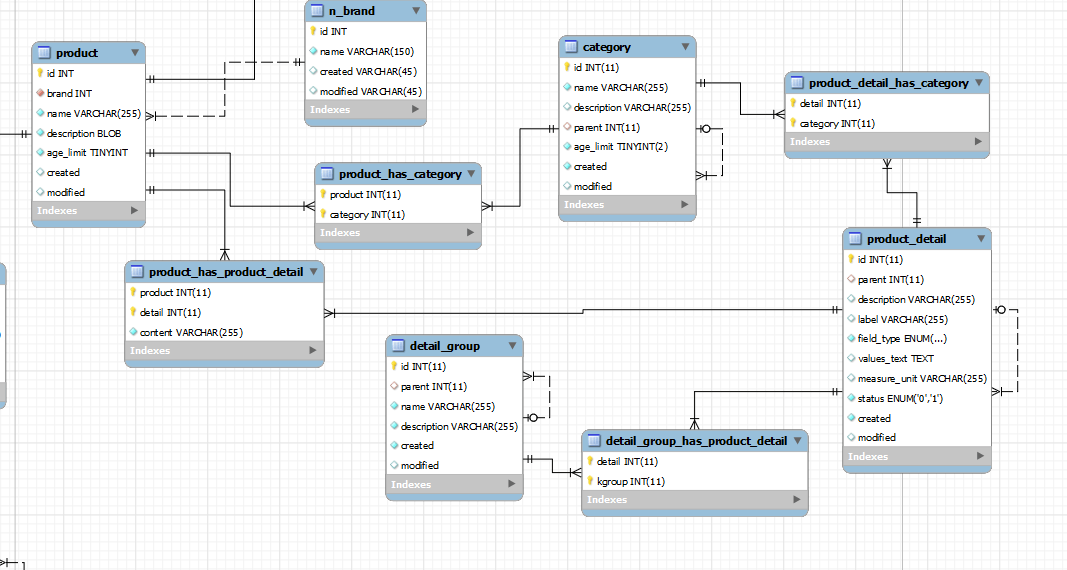Select description BLOB column in product table
The image size is (1067, 570).
click(x=84, y=133)
